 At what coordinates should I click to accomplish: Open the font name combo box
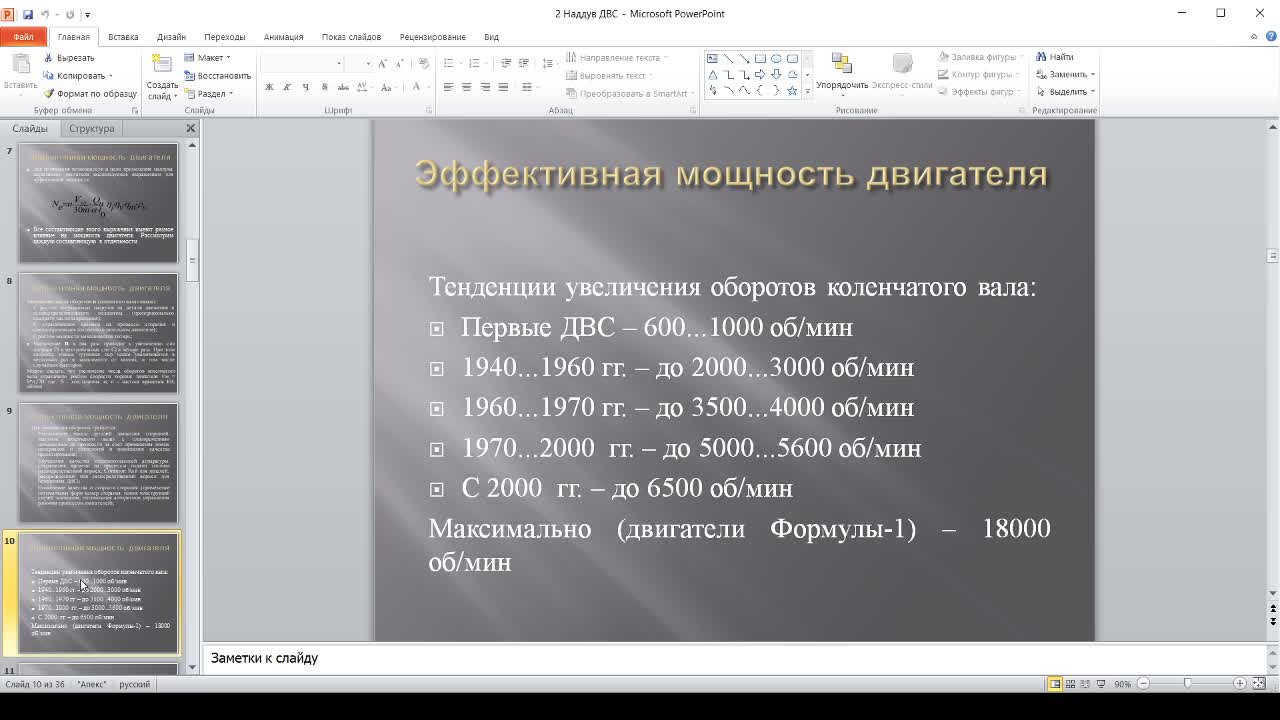pyautogui.click(x=302, y=64)
